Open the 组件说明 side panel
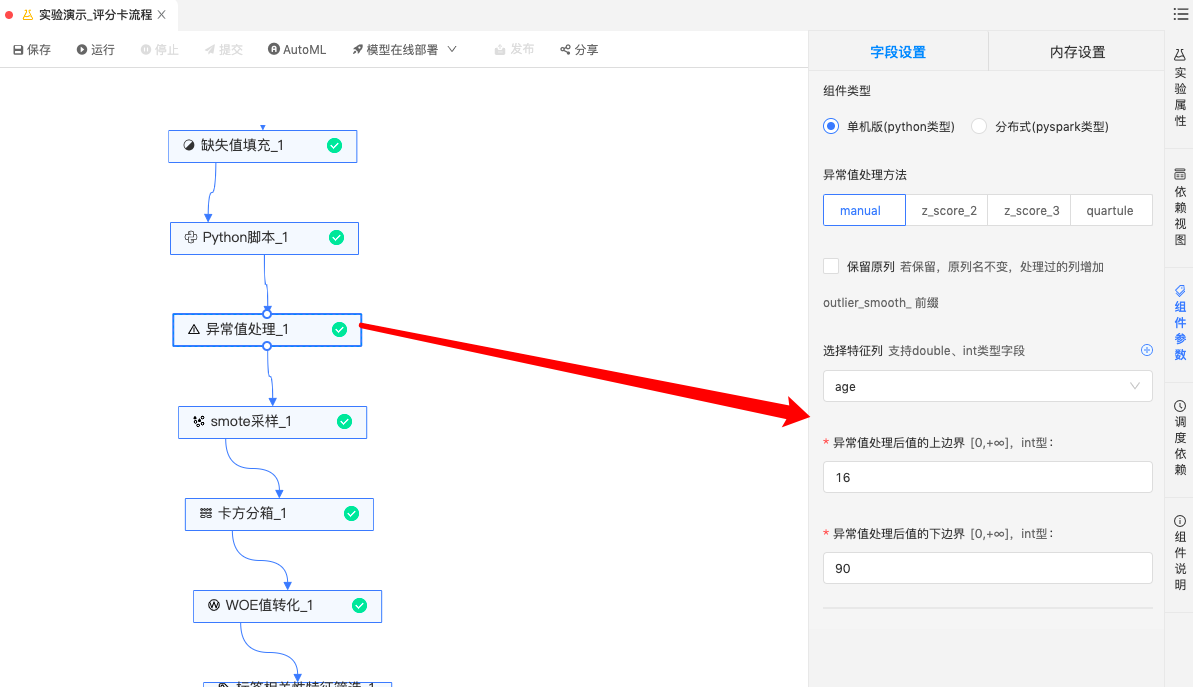Viewport: 1193px width, 687px height. 1179,553
